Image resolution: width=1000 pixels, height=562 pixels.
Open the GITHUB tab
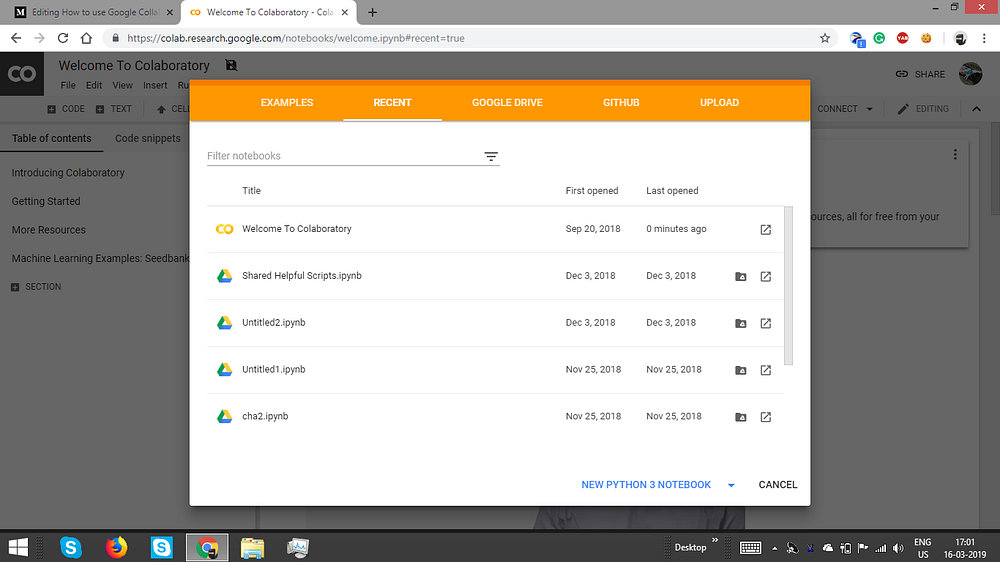[x=621, y=103]
